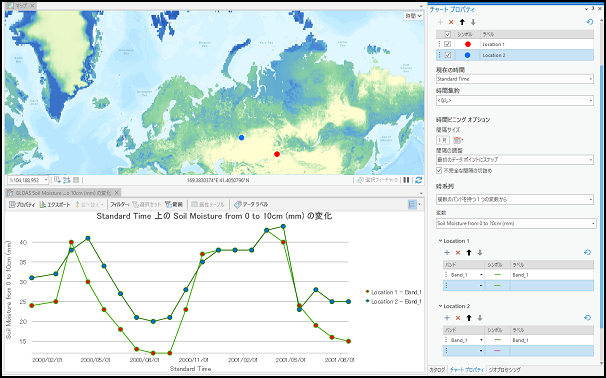This screenshot has height=378, width=606.
Task: Move series up with black arrow
Action: pyautogui.click(x=462, y=22)
